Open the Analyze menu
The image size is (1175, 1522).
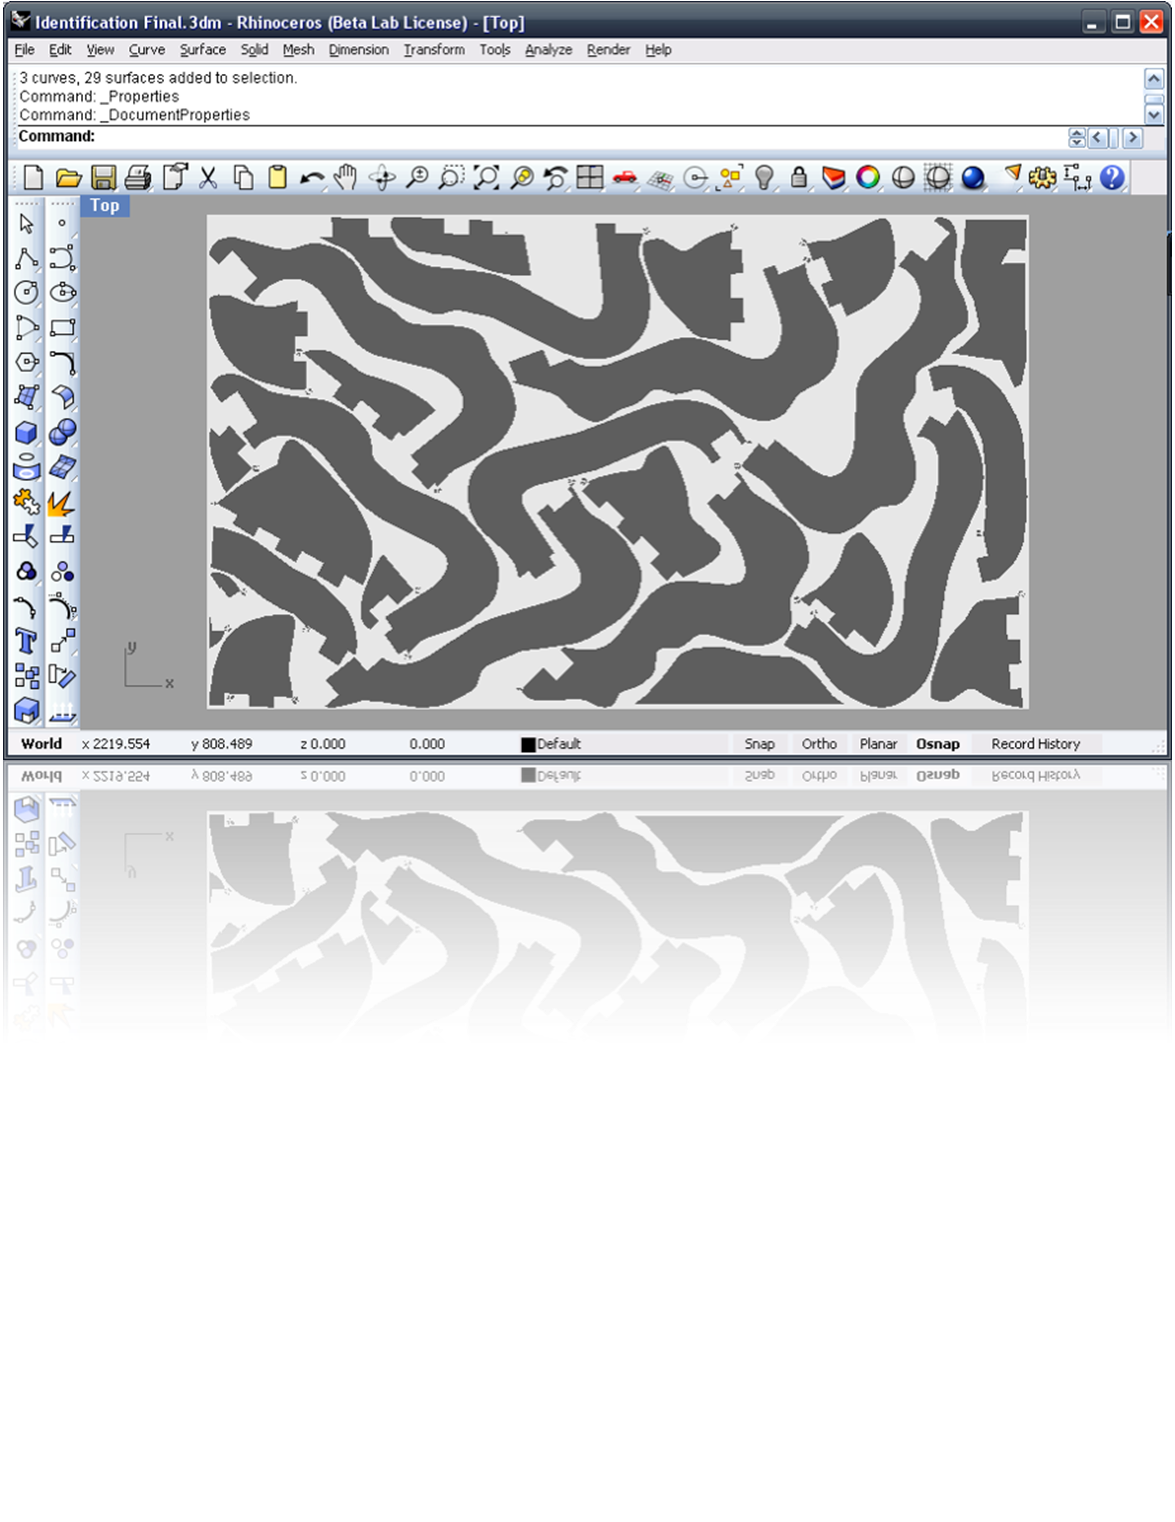pyautogui.click(x=548, y=50)
